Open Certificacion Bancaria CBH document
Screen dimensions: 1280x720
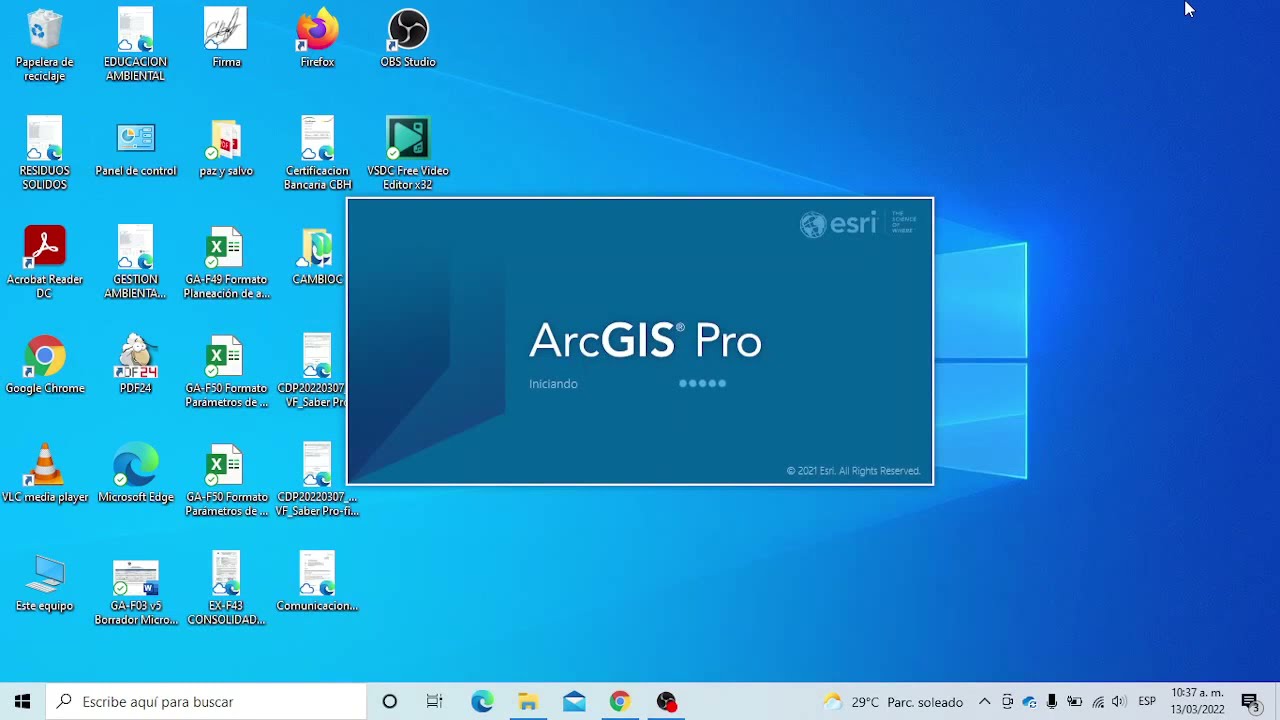[317, 153]
